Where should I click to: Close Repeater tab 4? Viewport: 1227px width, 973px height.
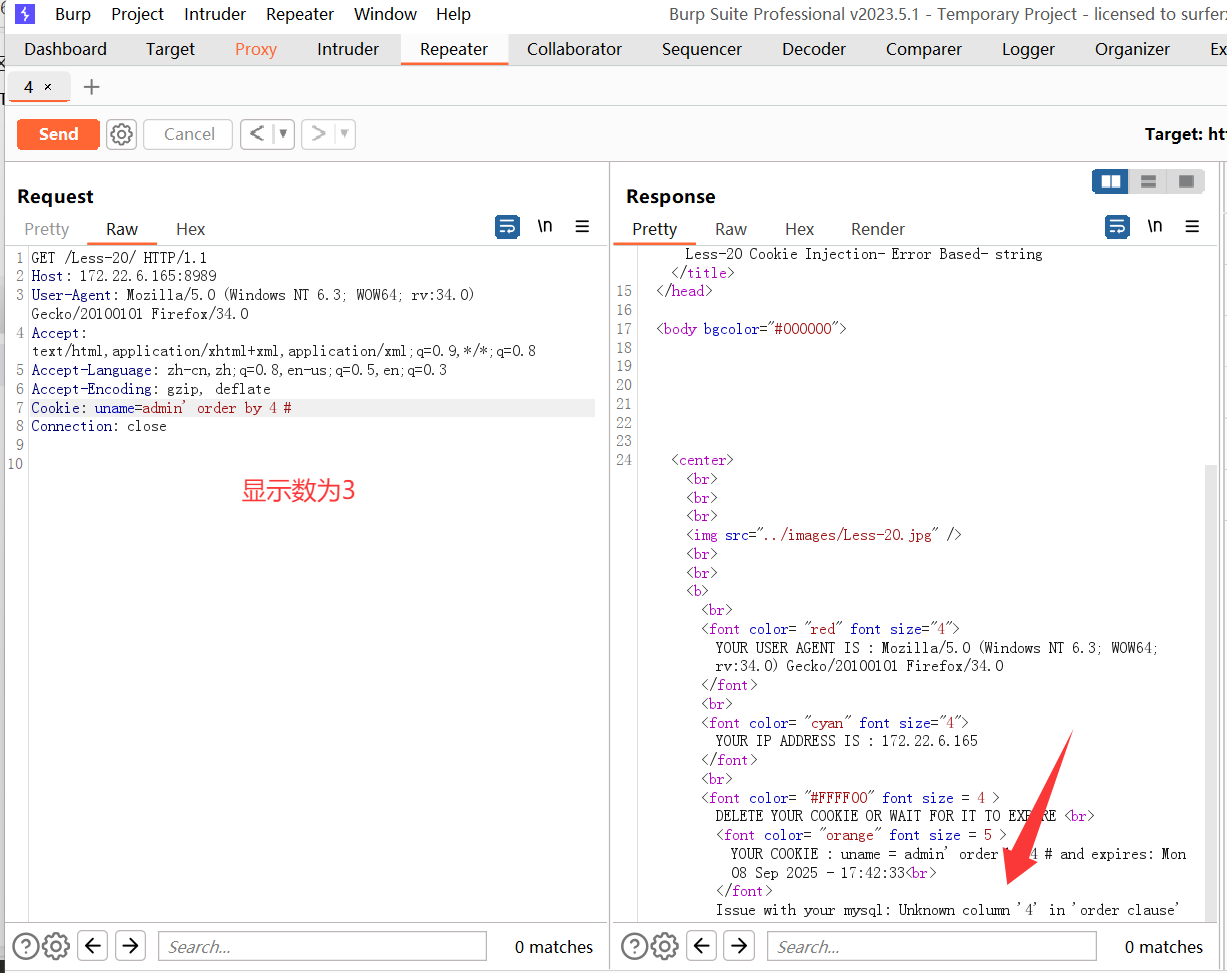(x=47, y=87)
